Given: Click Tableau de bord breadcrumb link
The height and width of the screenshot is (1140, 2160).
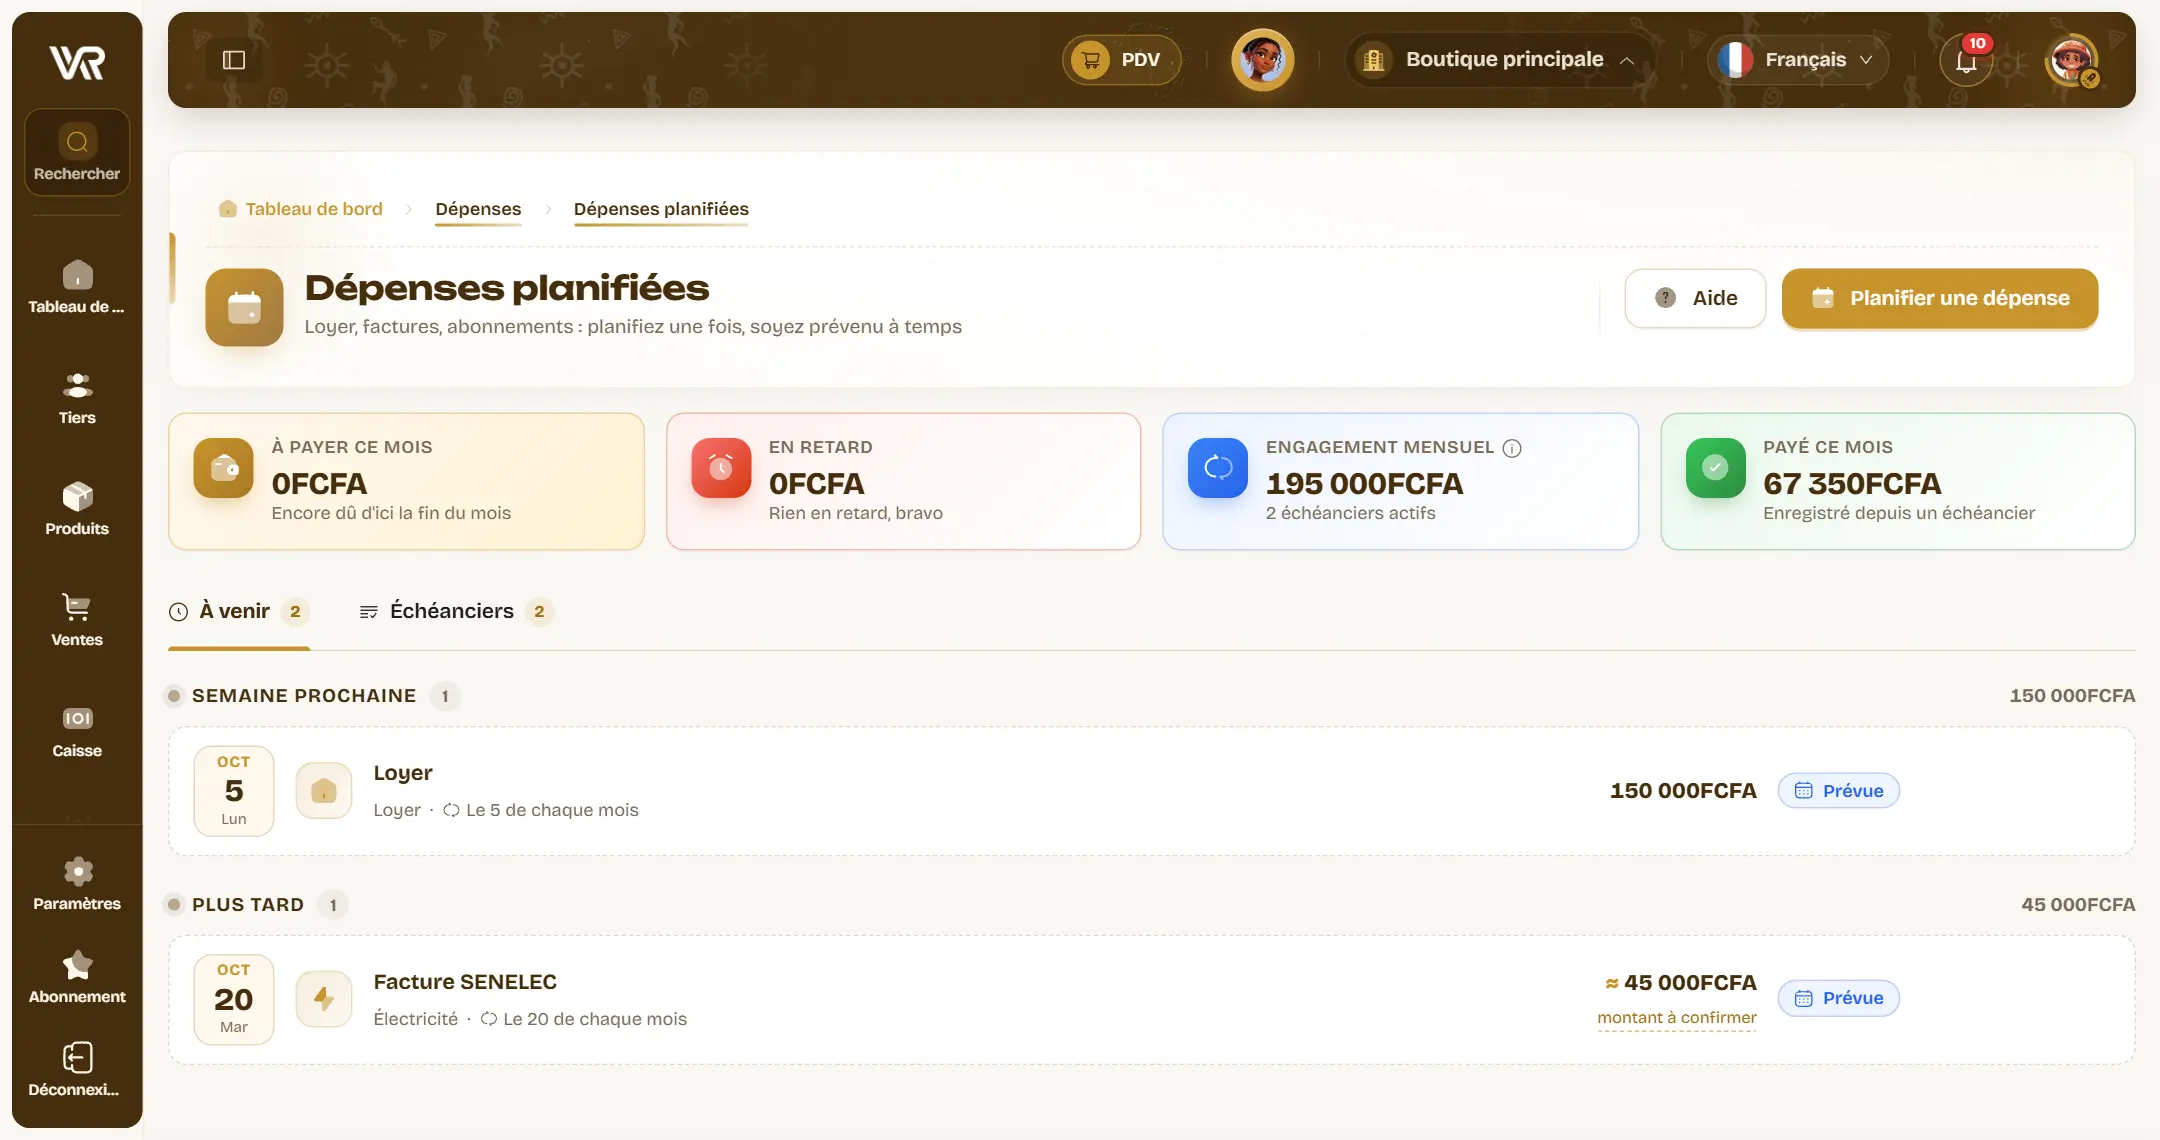Looking at the screenshot, I should [x=301, y=209].
